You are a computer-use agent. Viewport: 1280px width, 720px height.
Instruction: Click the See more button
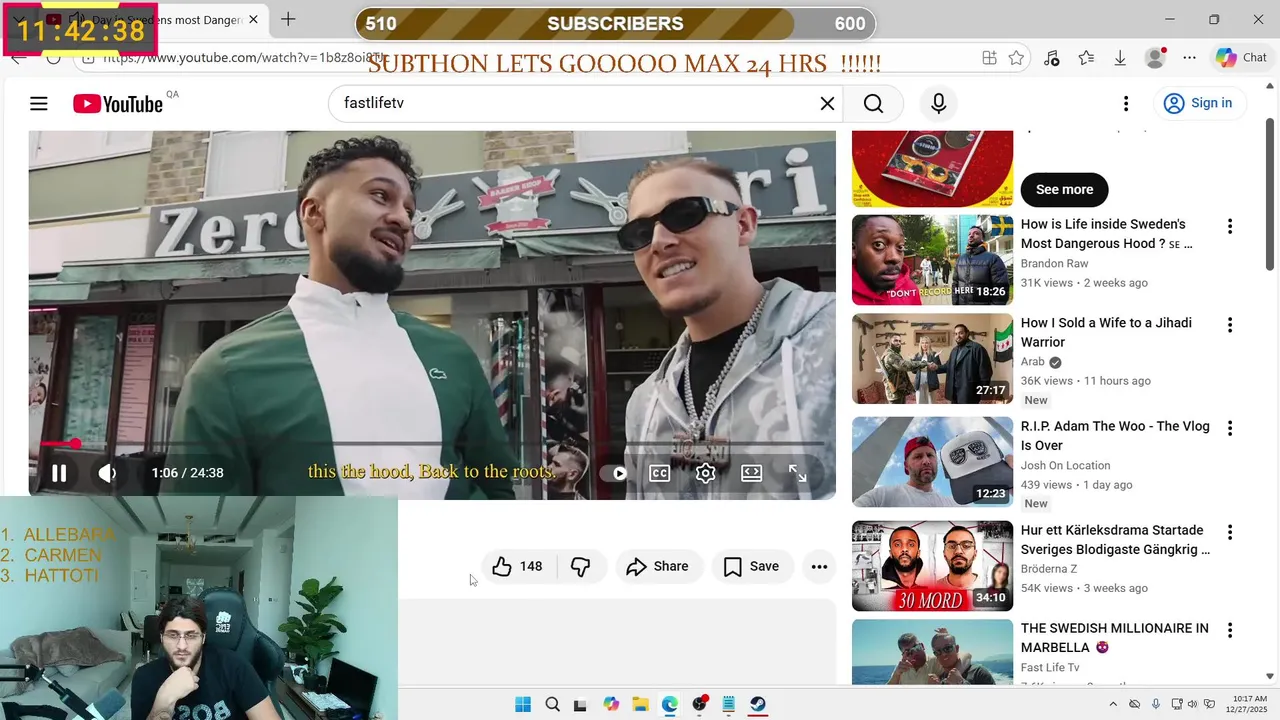point(1064,189)
